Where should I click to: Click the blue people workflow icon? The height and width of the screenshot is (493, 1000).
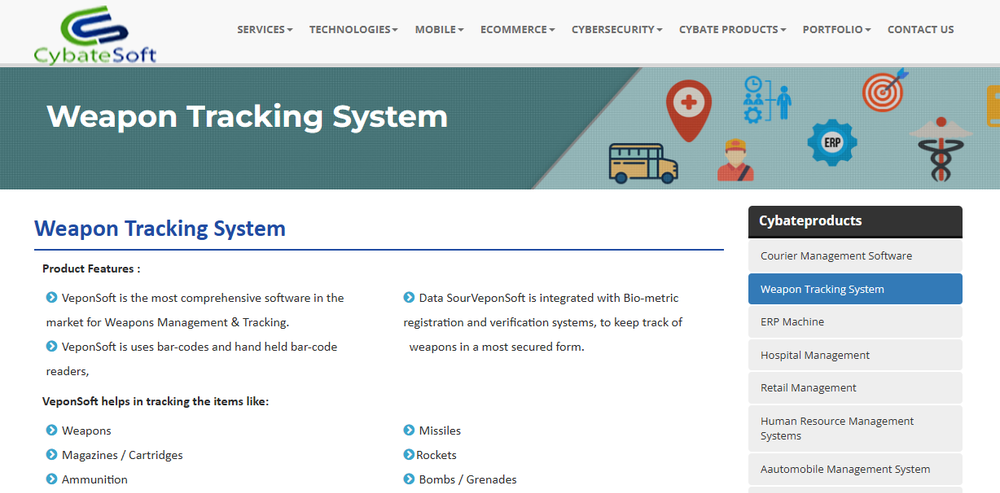coord(768,99)
